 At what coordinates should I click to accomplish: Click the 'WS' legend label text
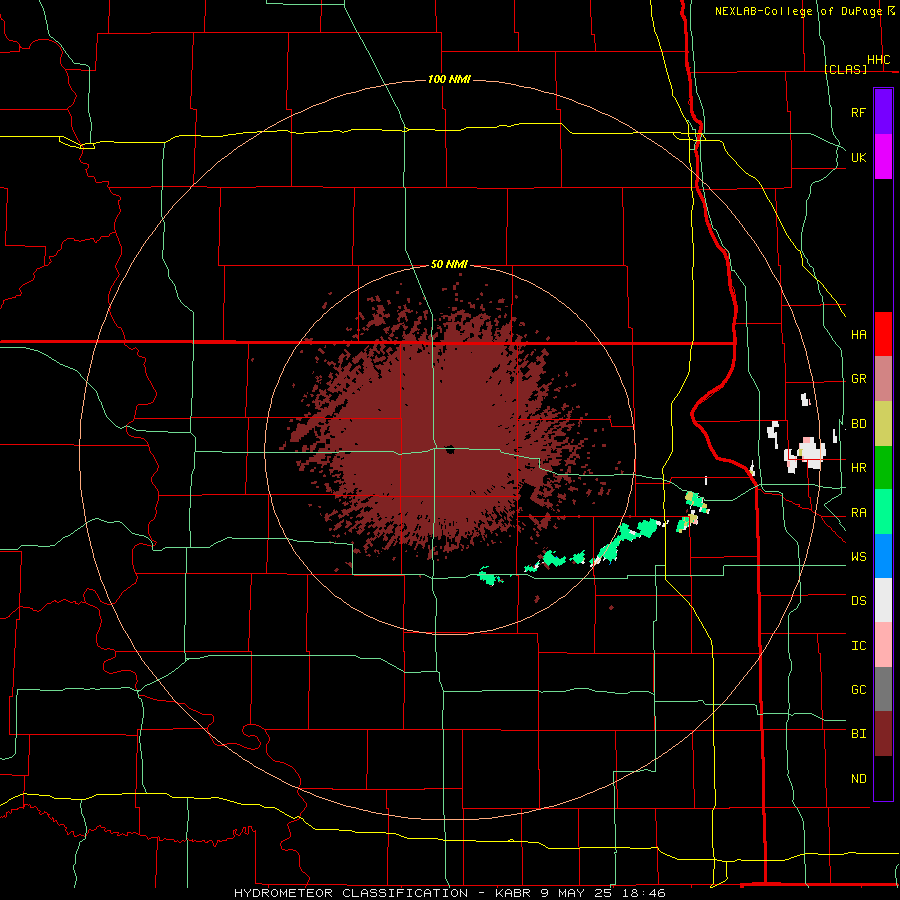tap(859, 556)
